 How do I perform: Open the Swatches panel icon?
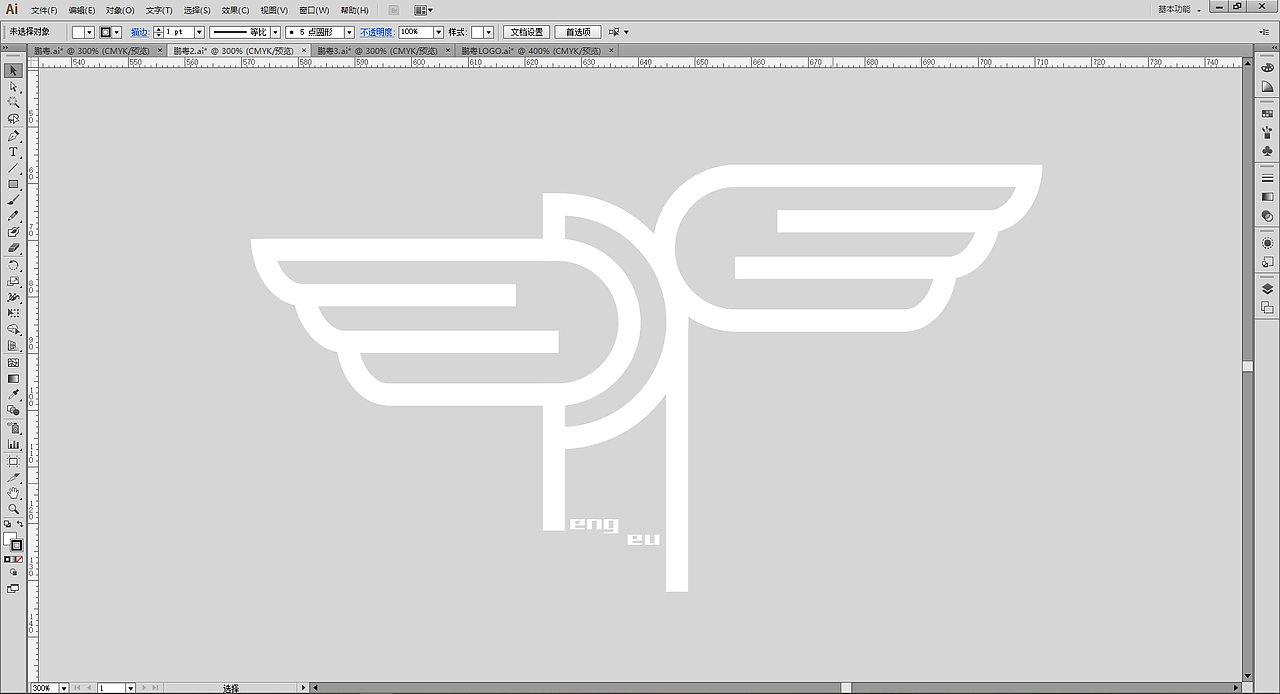(x=1267, y=114)
